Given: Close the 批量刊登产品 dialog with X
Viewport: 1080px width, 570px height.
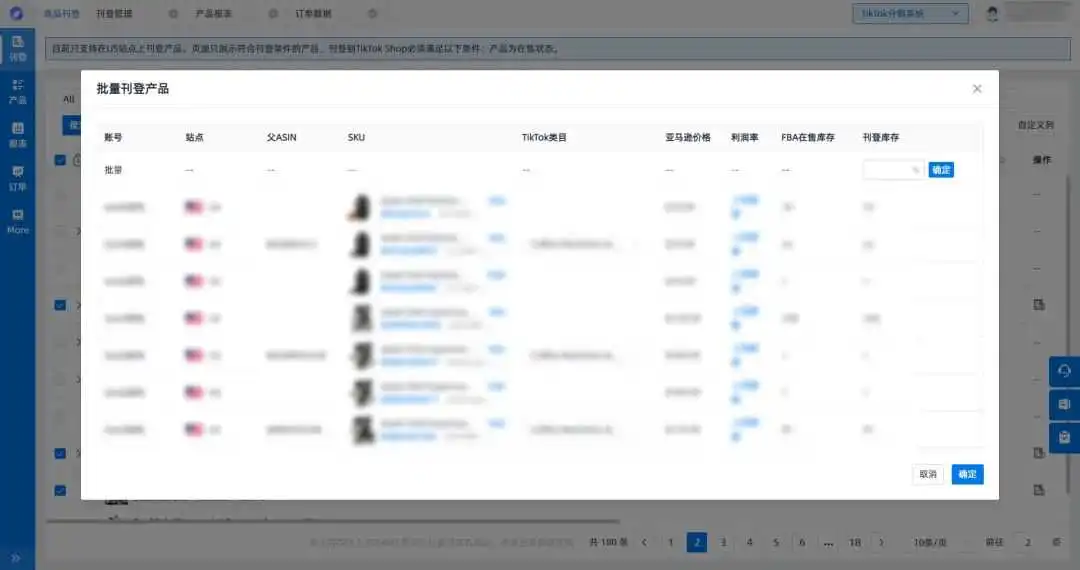Looking at the screenshot, I should (x=977, y=89).
